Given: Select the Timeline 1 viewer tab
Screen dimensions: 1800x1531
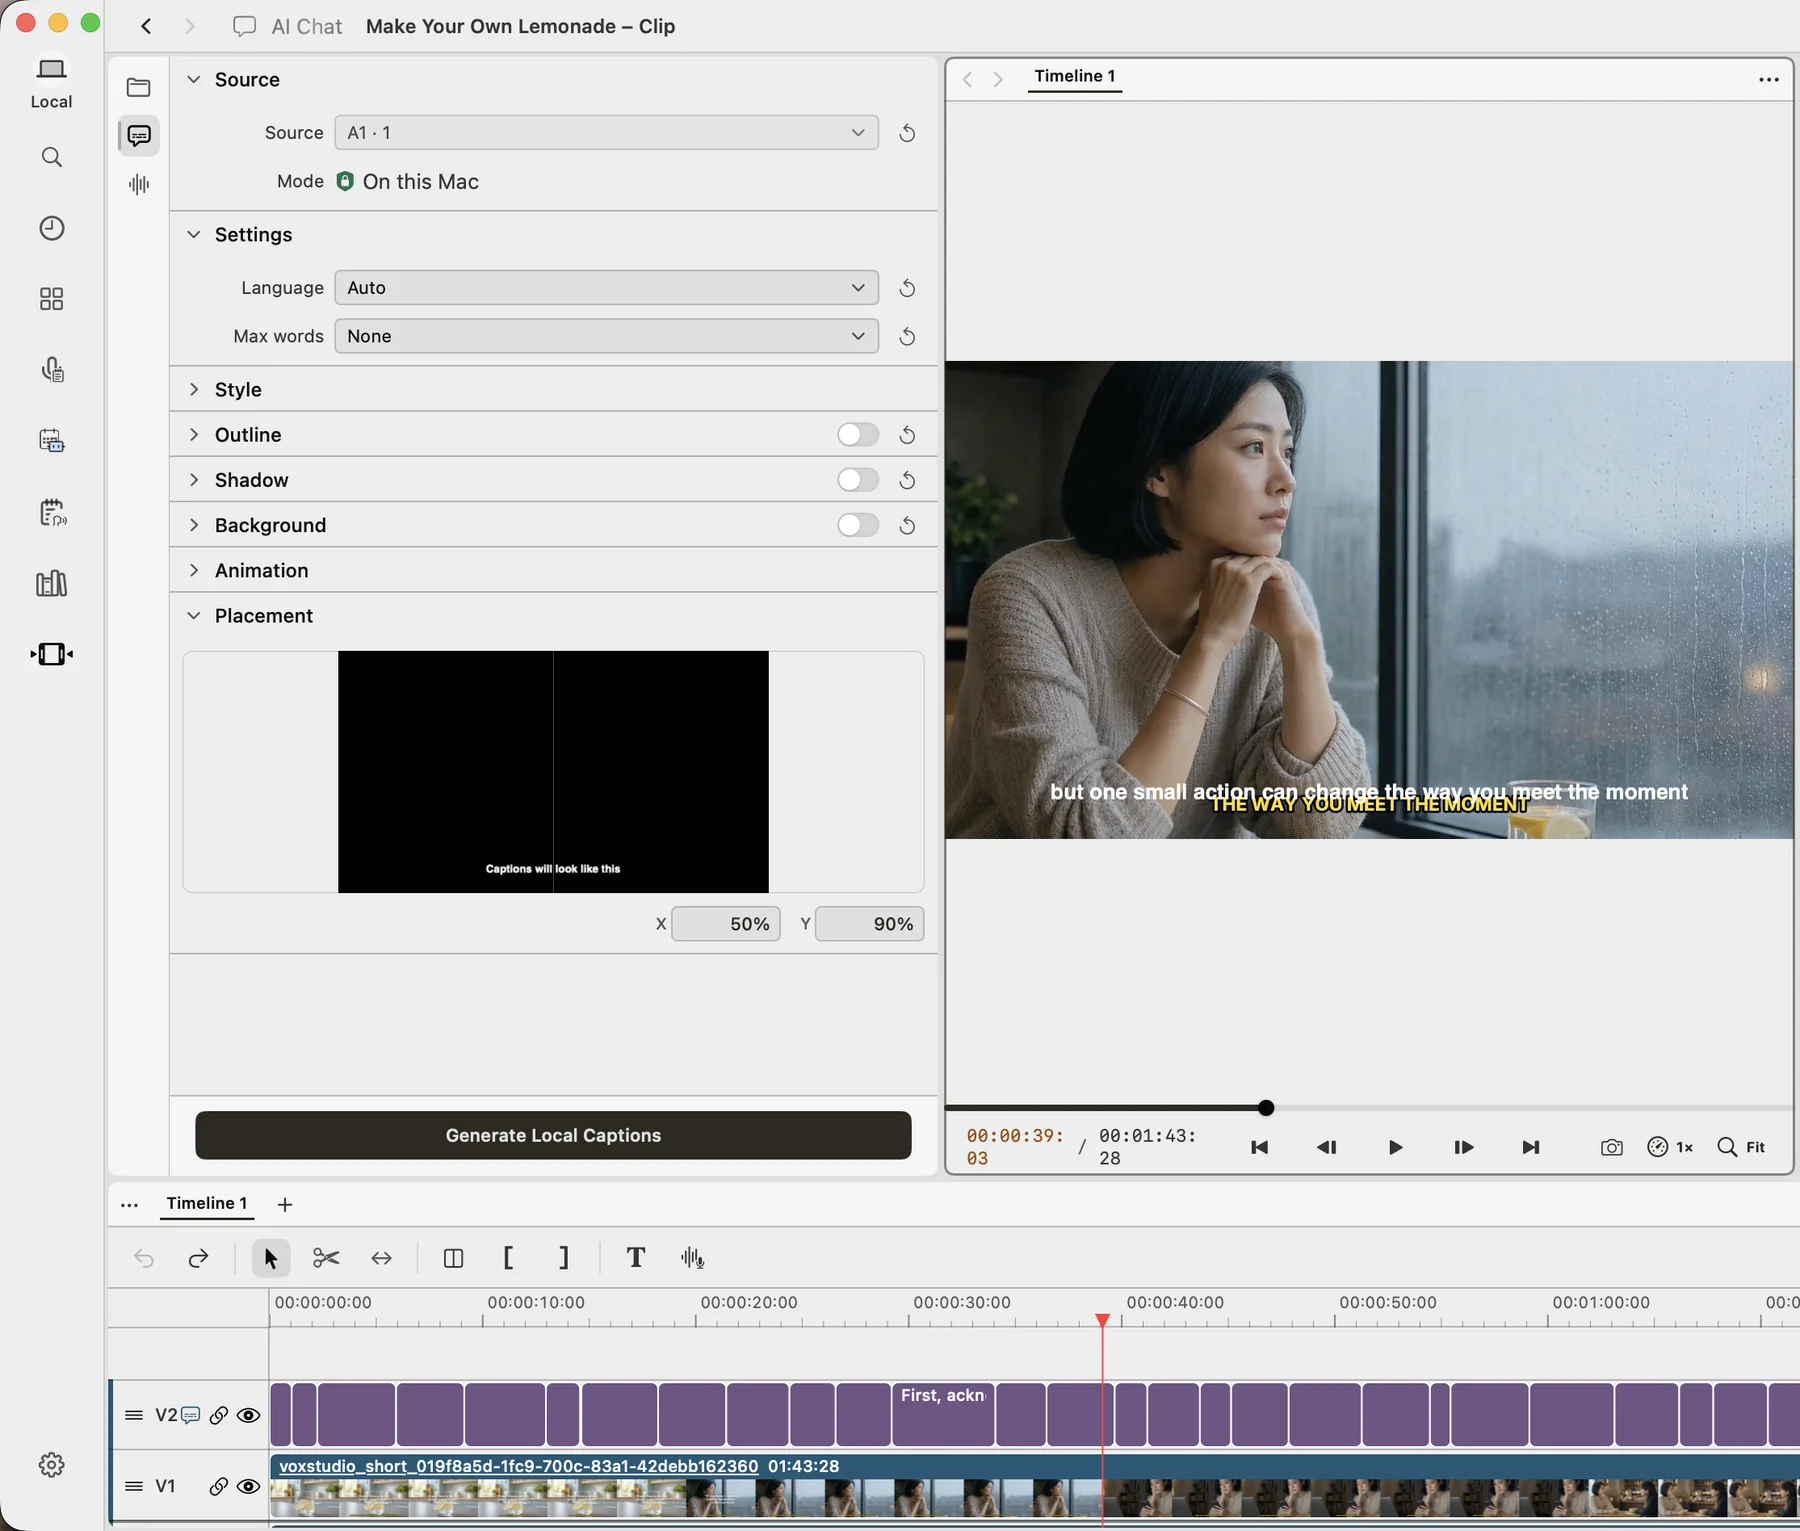Looking at the screenshot, I should coord(1075,76).
